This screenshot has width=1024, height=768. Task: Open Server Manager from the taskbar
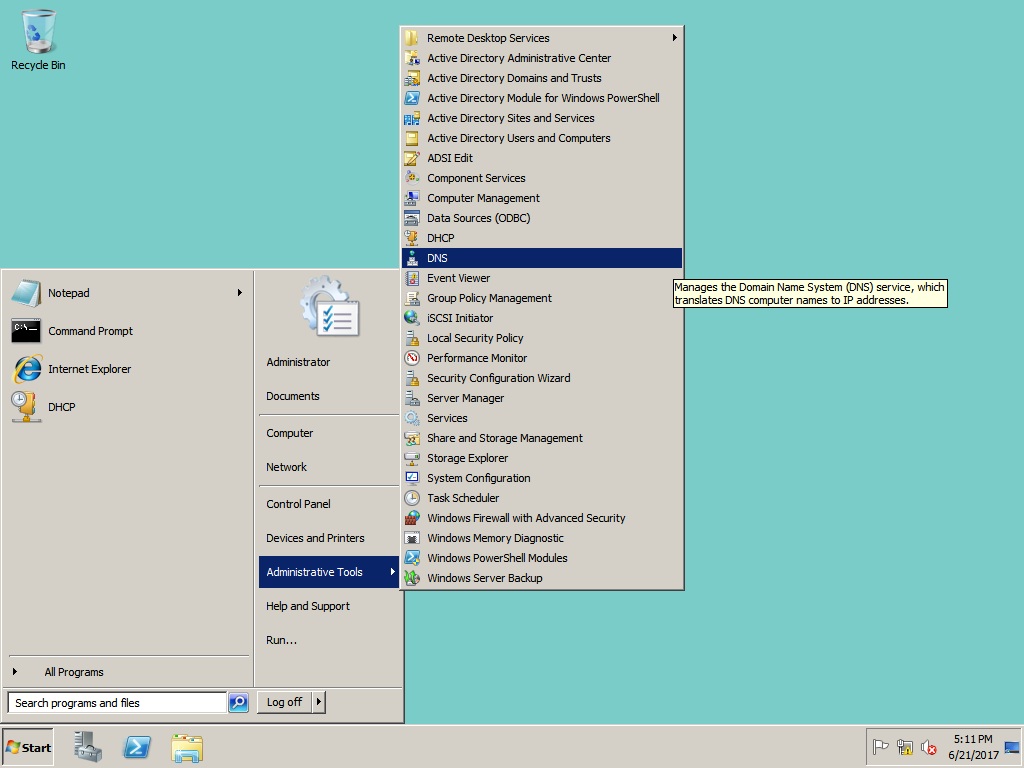pyautogui.click(x=88, y=747)
